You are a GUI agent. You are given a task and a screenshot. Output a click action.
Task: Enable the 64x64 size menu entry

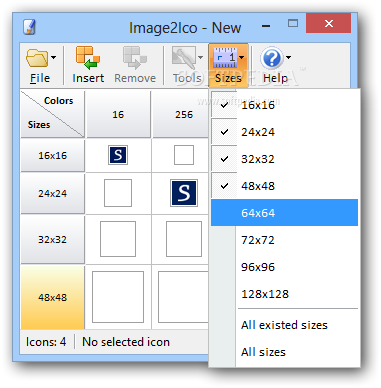point(284,213)
